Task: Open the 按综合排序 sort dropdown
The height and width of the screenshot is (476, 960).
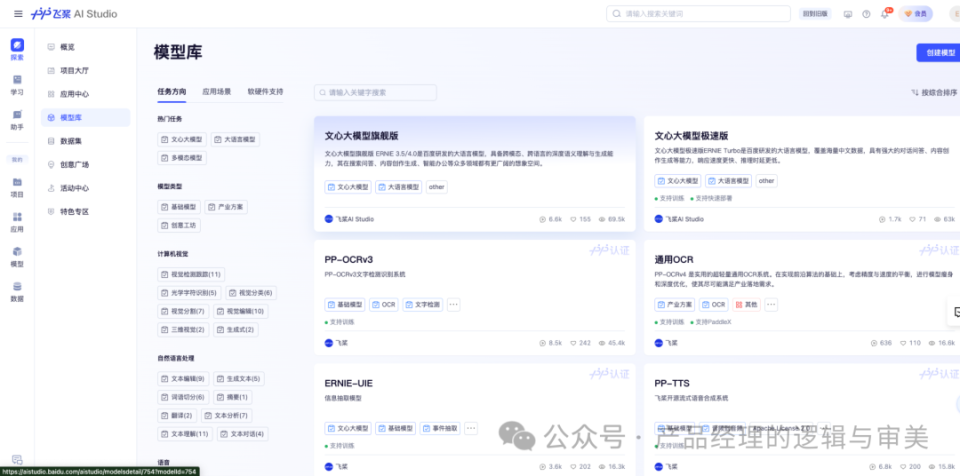Action: pos(934,93)
